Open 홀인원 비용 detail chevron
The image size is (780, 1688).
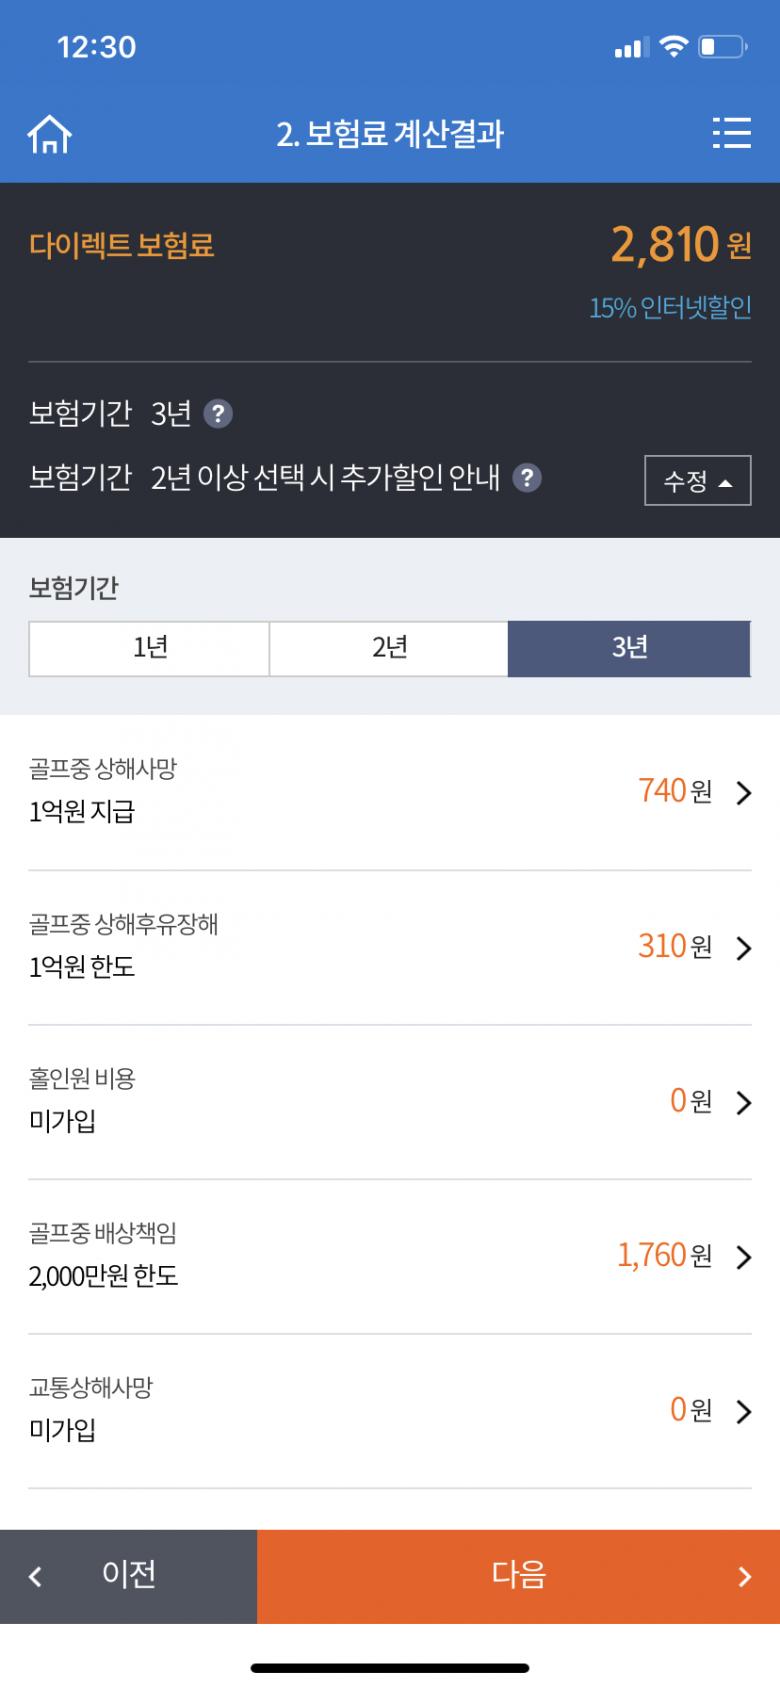pyautogui.click(x=743, y=1102)
